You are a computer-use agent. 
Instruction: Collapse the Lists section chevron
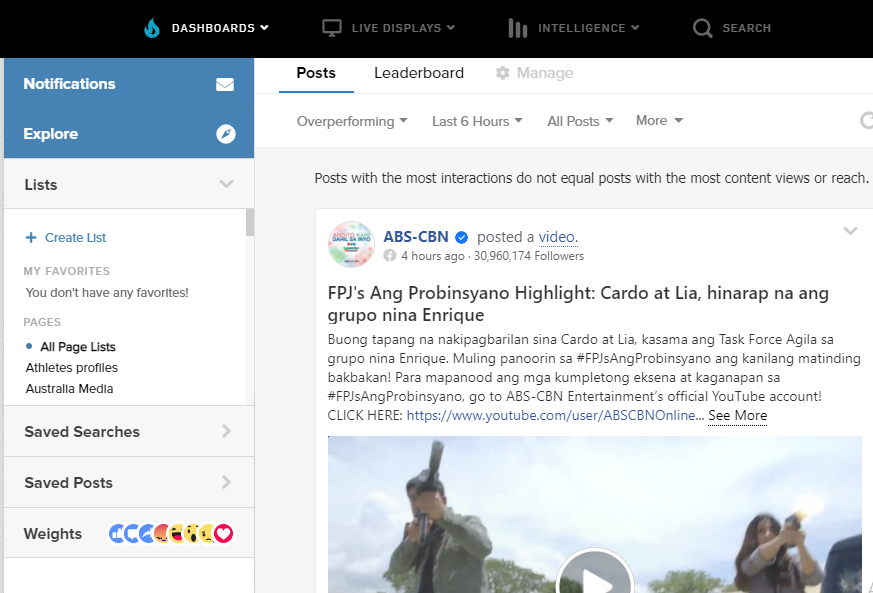[x=226, y=184]
